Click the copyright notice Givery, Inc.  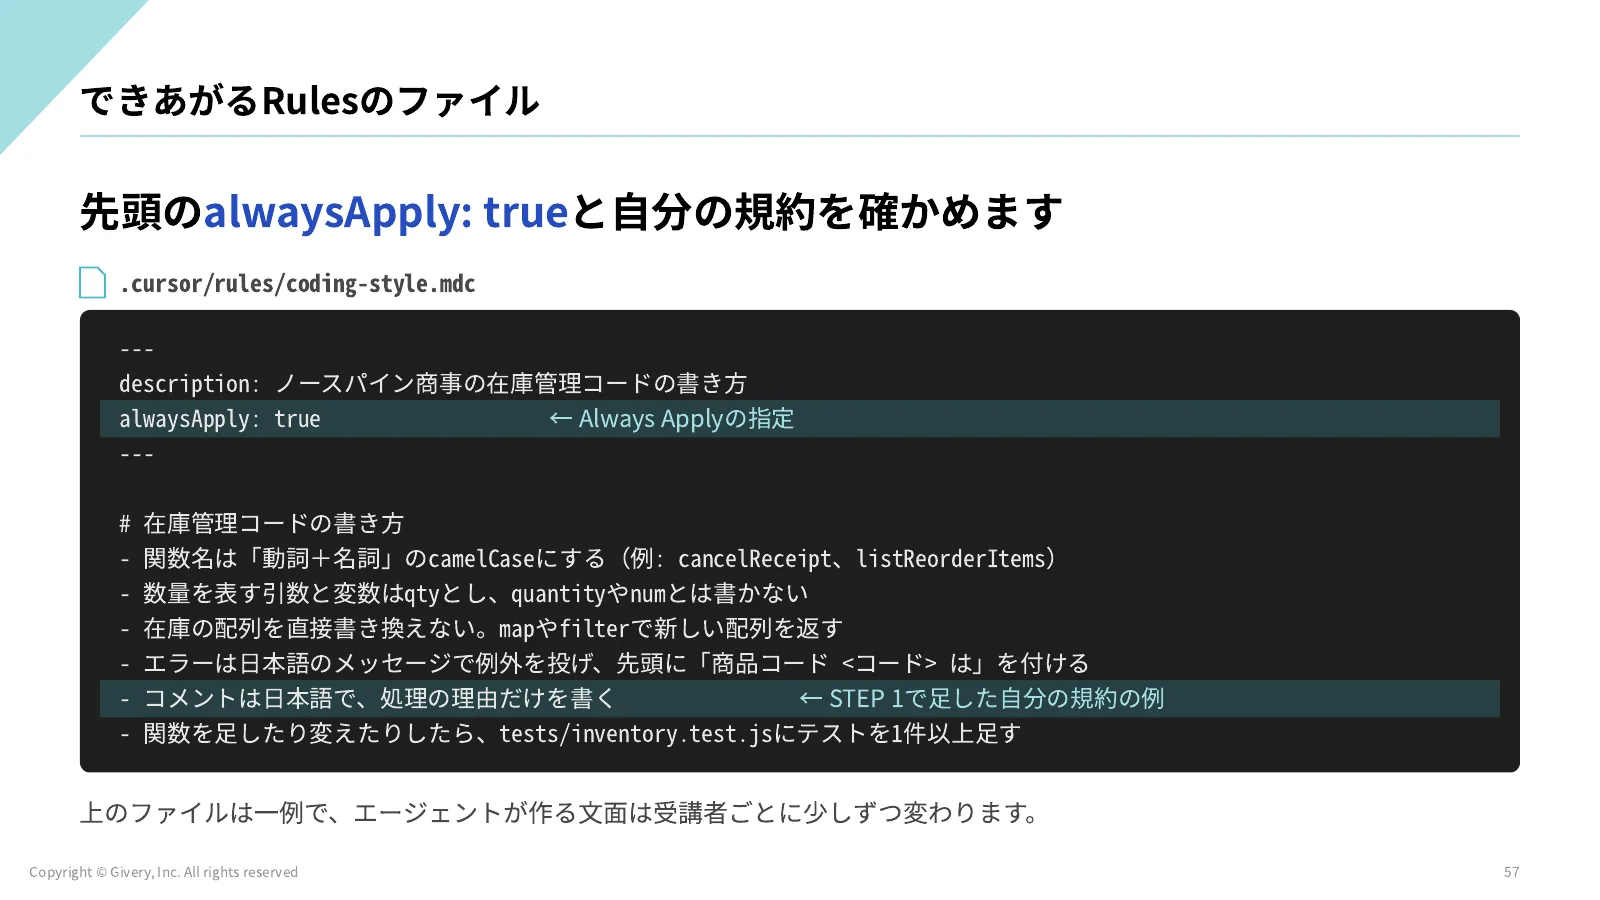(x=164, y=872)
